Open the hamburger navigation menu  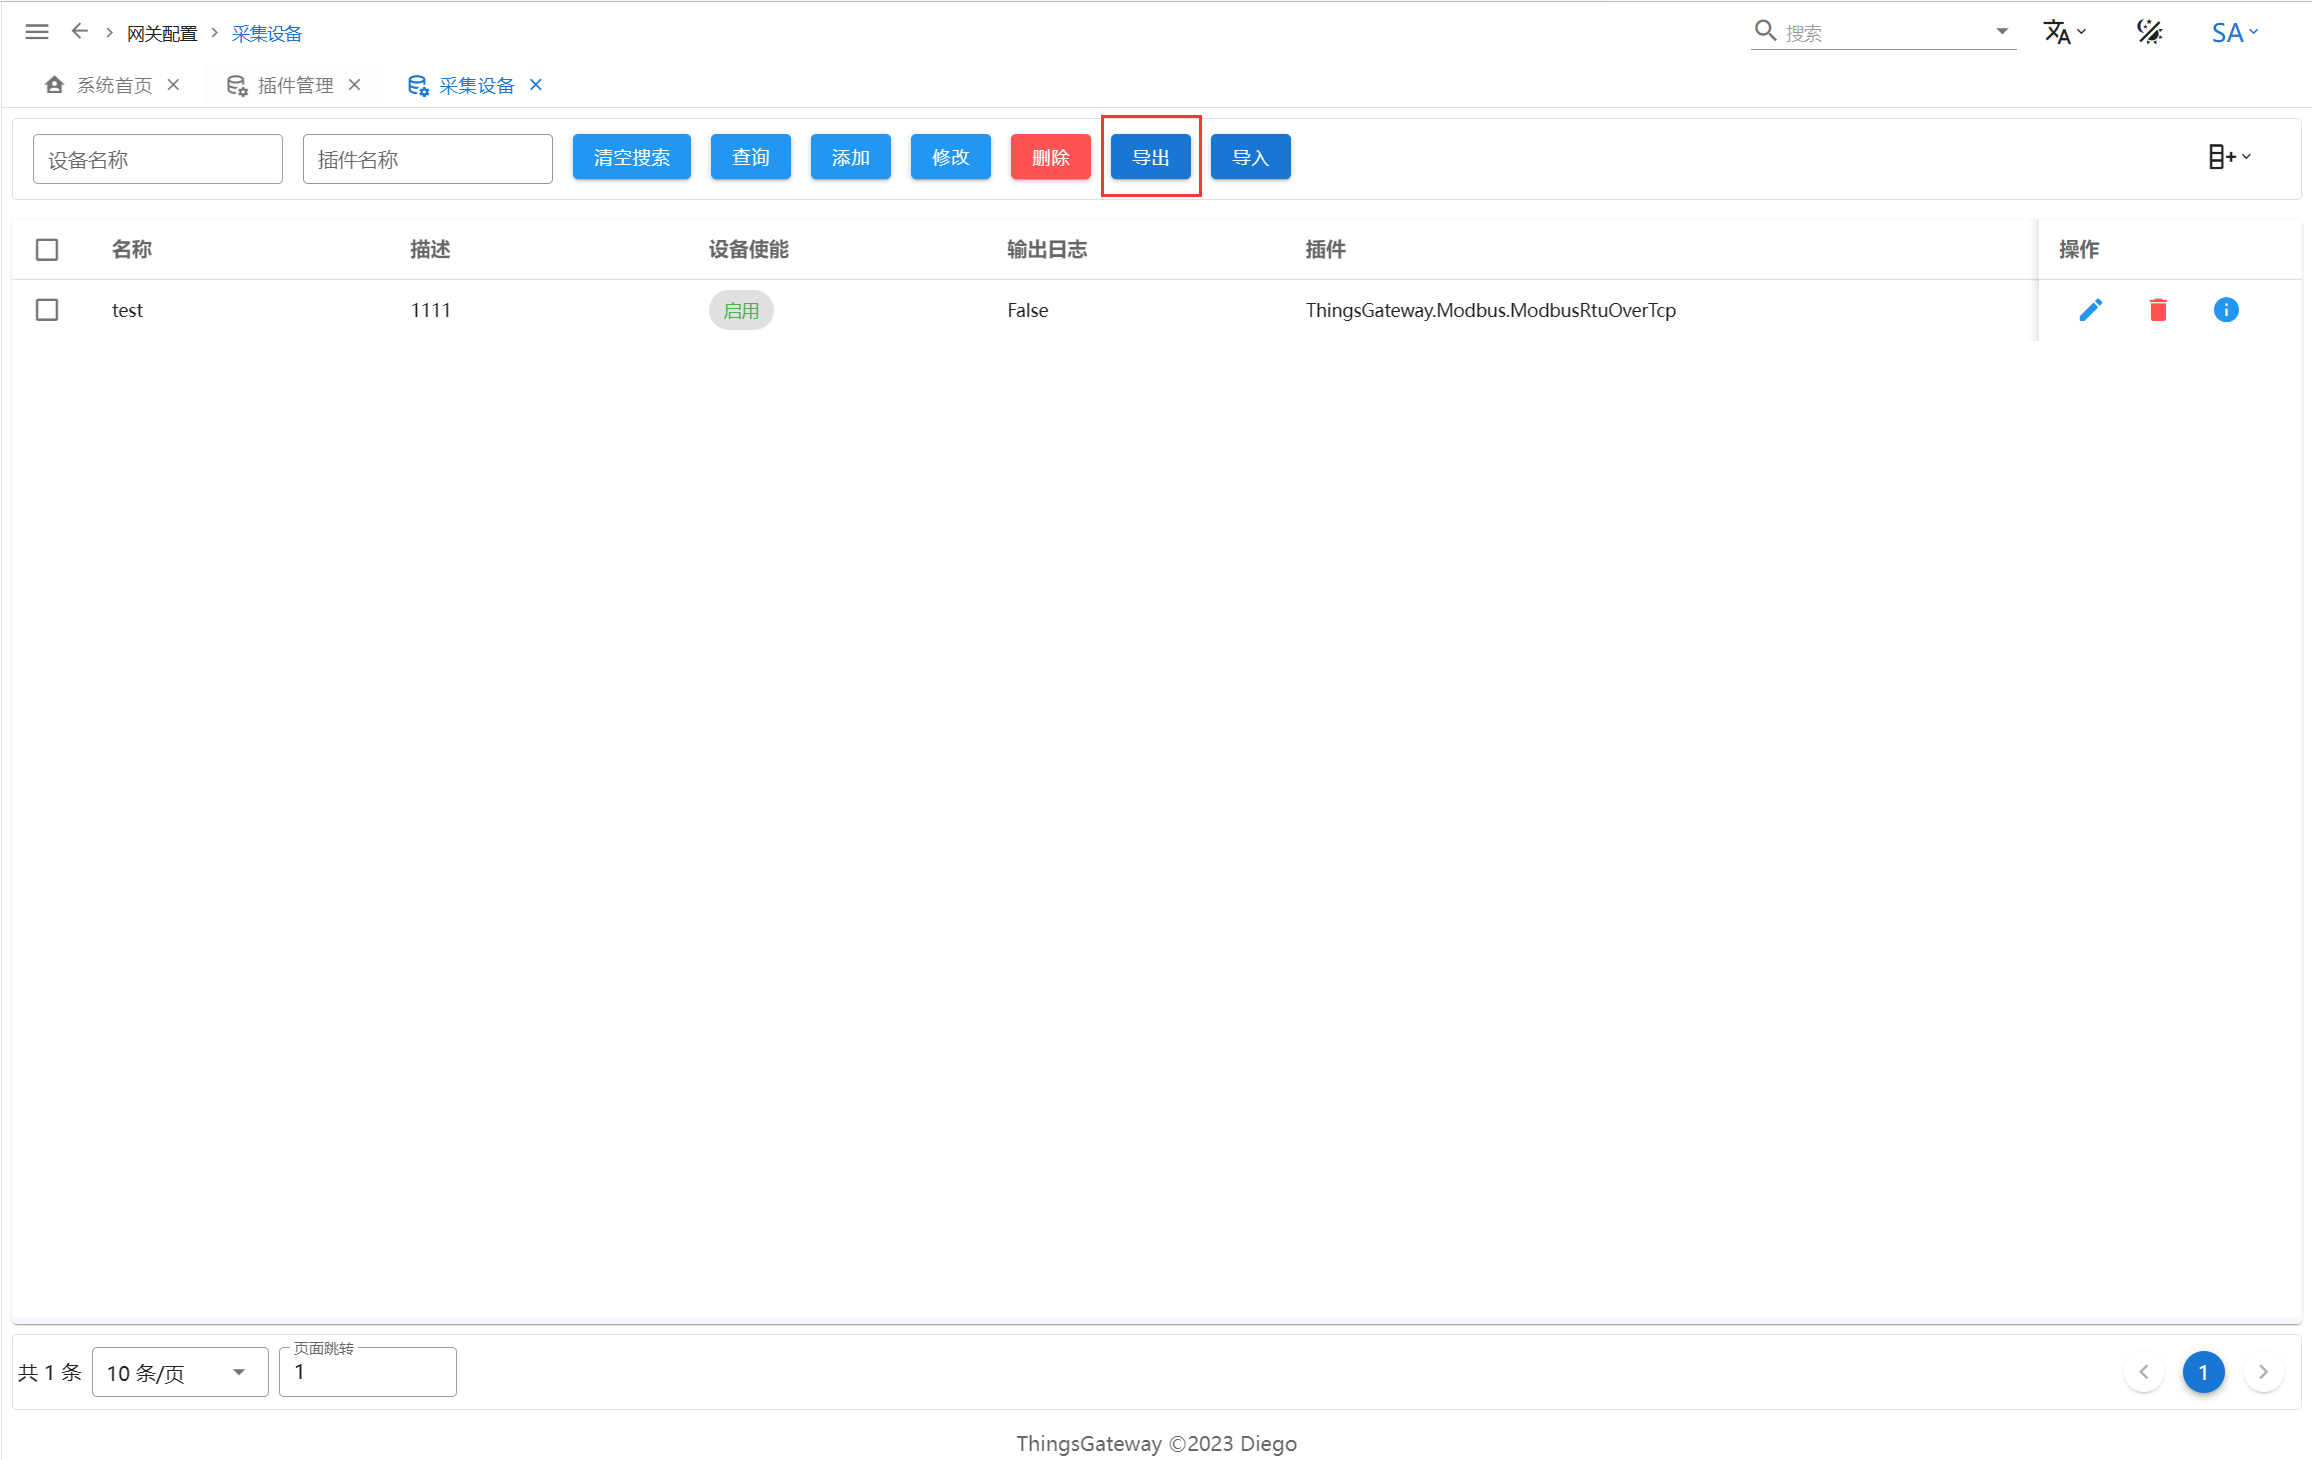point(37,32)
